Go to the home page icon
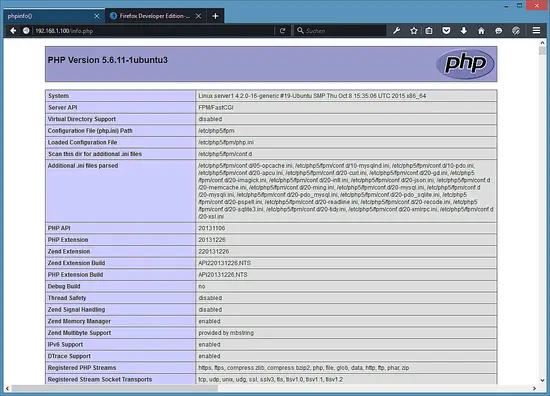The height and width of the screenshot is (396, 550). 481,31
